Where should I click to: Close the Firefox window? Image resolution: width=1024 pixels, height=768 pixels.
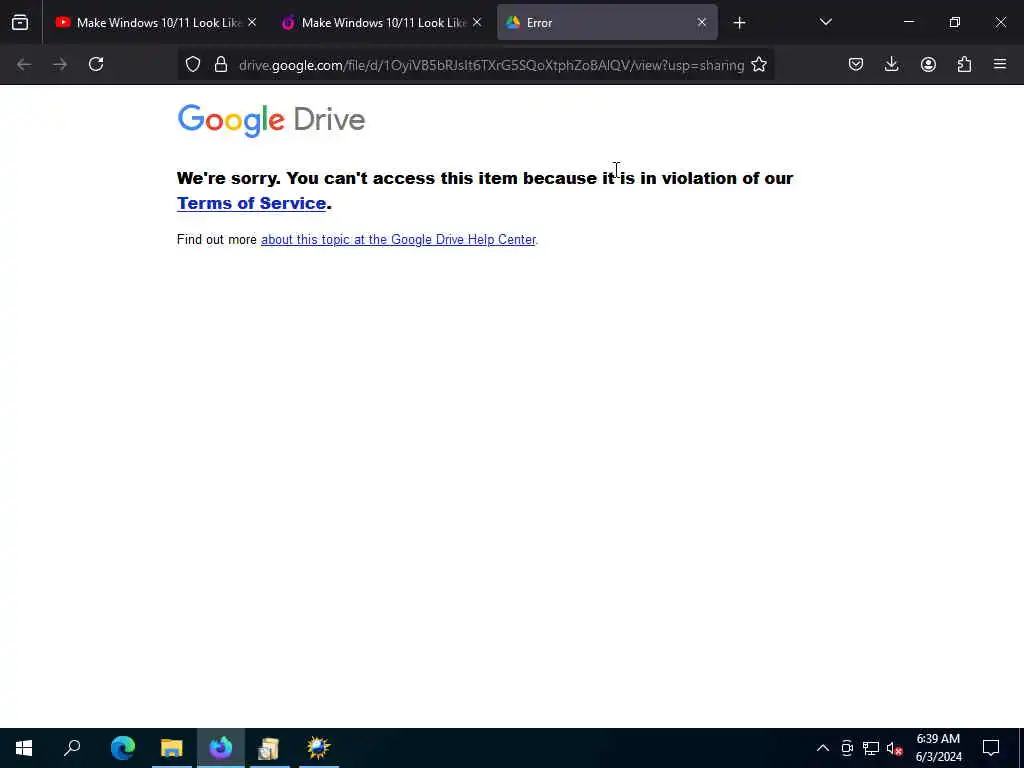1000,22
